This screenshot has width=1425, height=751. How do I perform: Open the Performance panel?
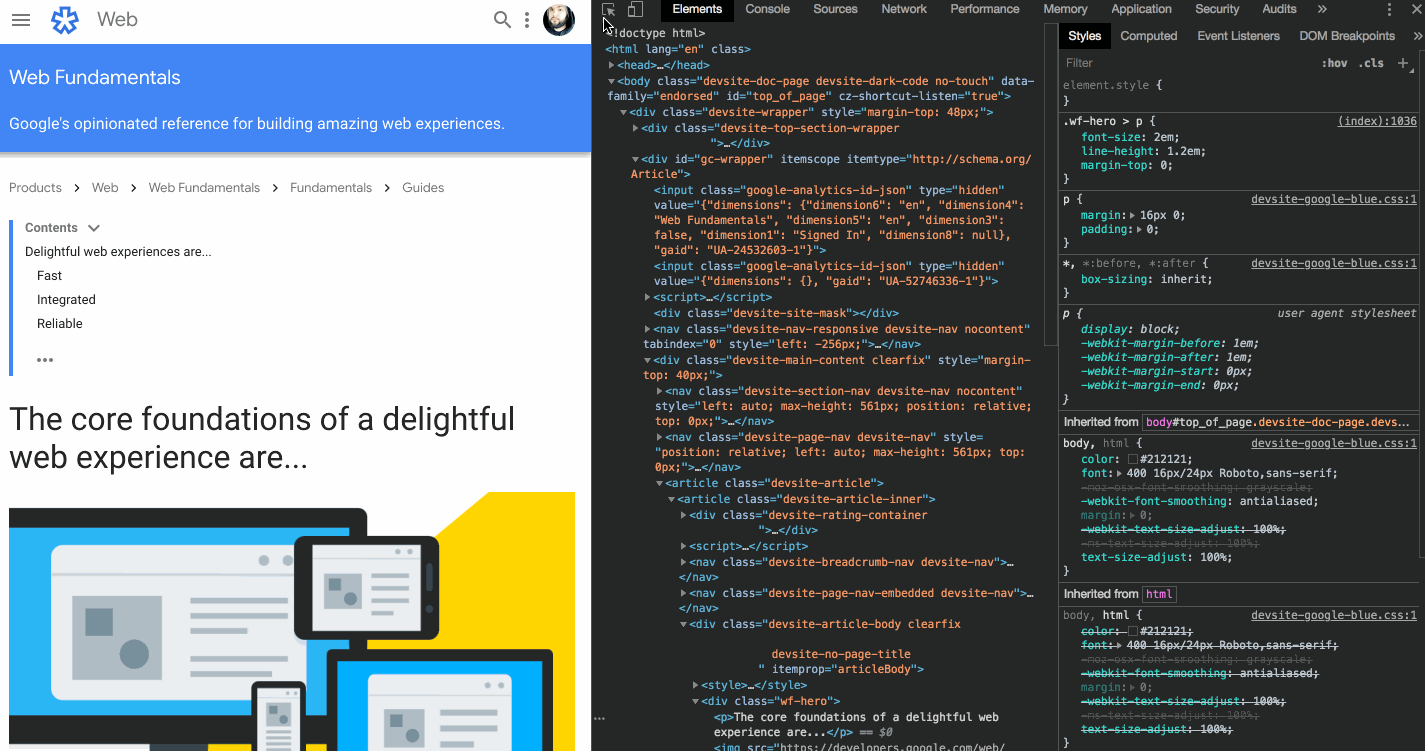tap(985, 9)
